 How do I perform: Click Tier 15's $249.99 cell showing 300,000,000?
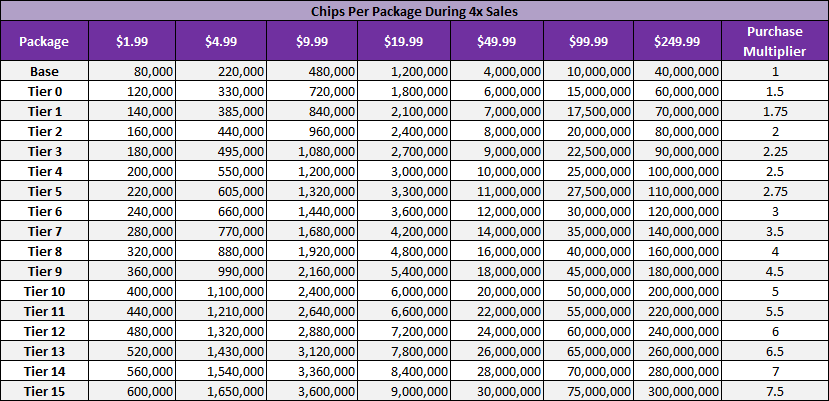pos(681,391)
